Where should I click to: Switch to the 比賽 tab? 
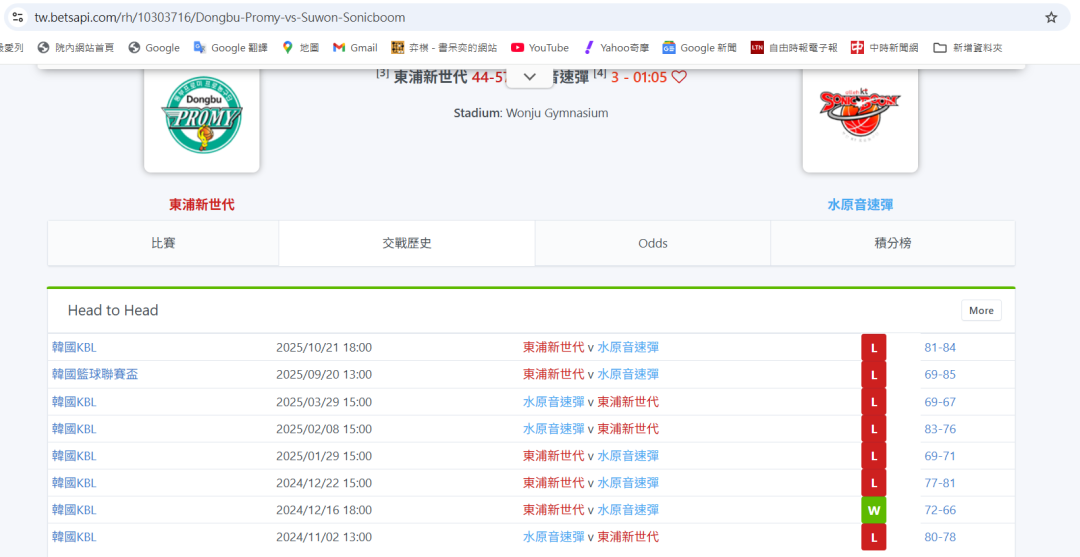(163, 243)
